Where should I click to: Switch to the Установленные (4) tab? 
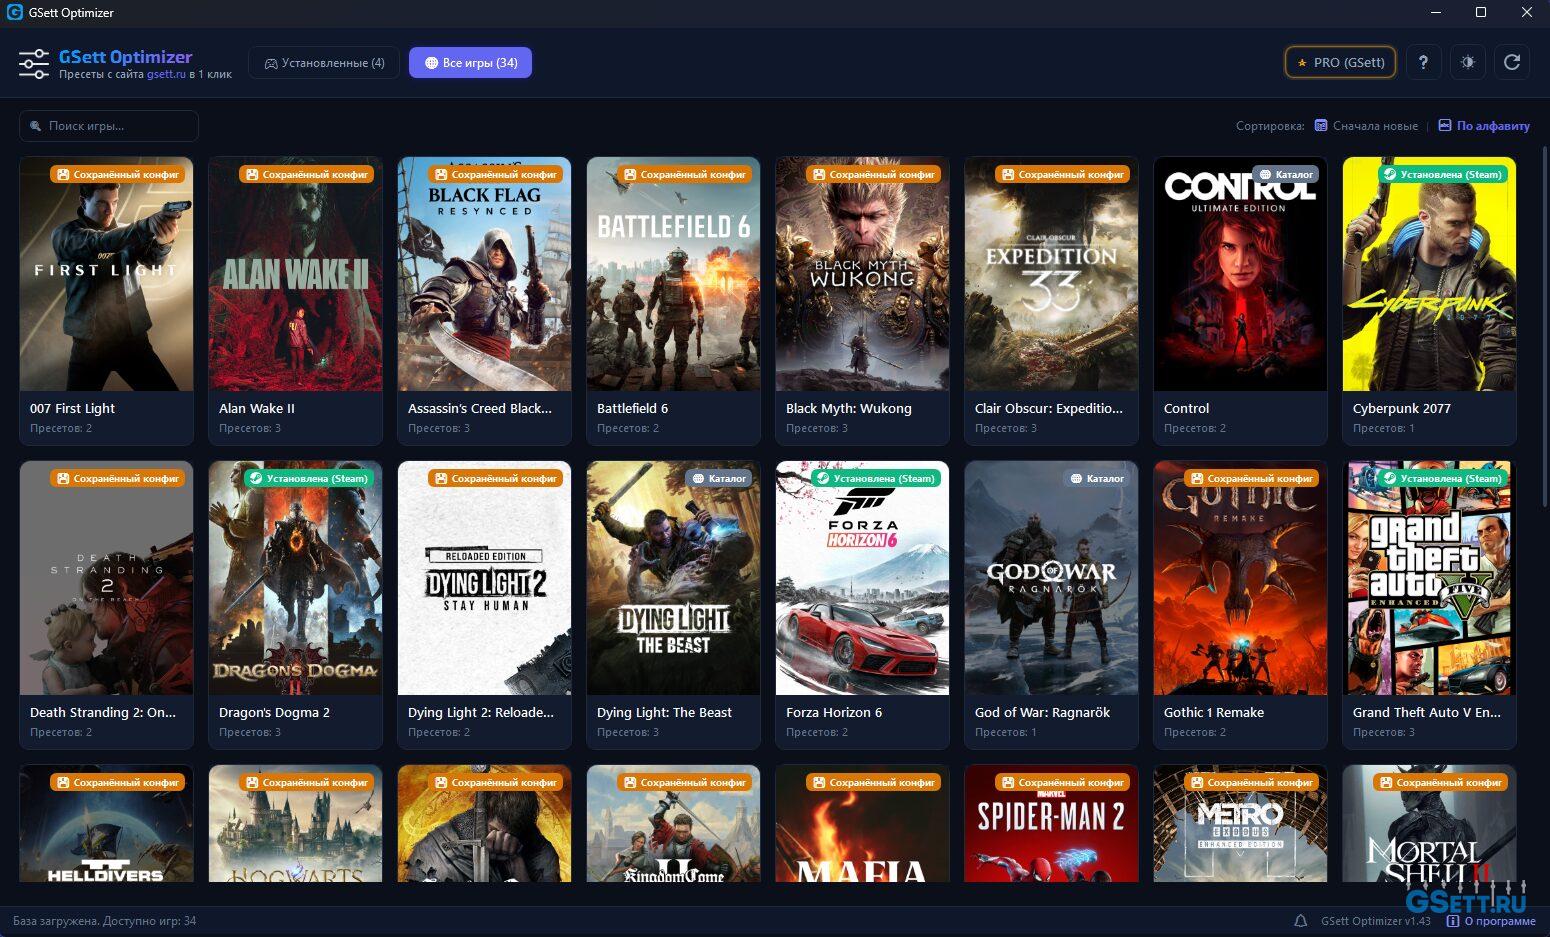click(x=324, y=62)
